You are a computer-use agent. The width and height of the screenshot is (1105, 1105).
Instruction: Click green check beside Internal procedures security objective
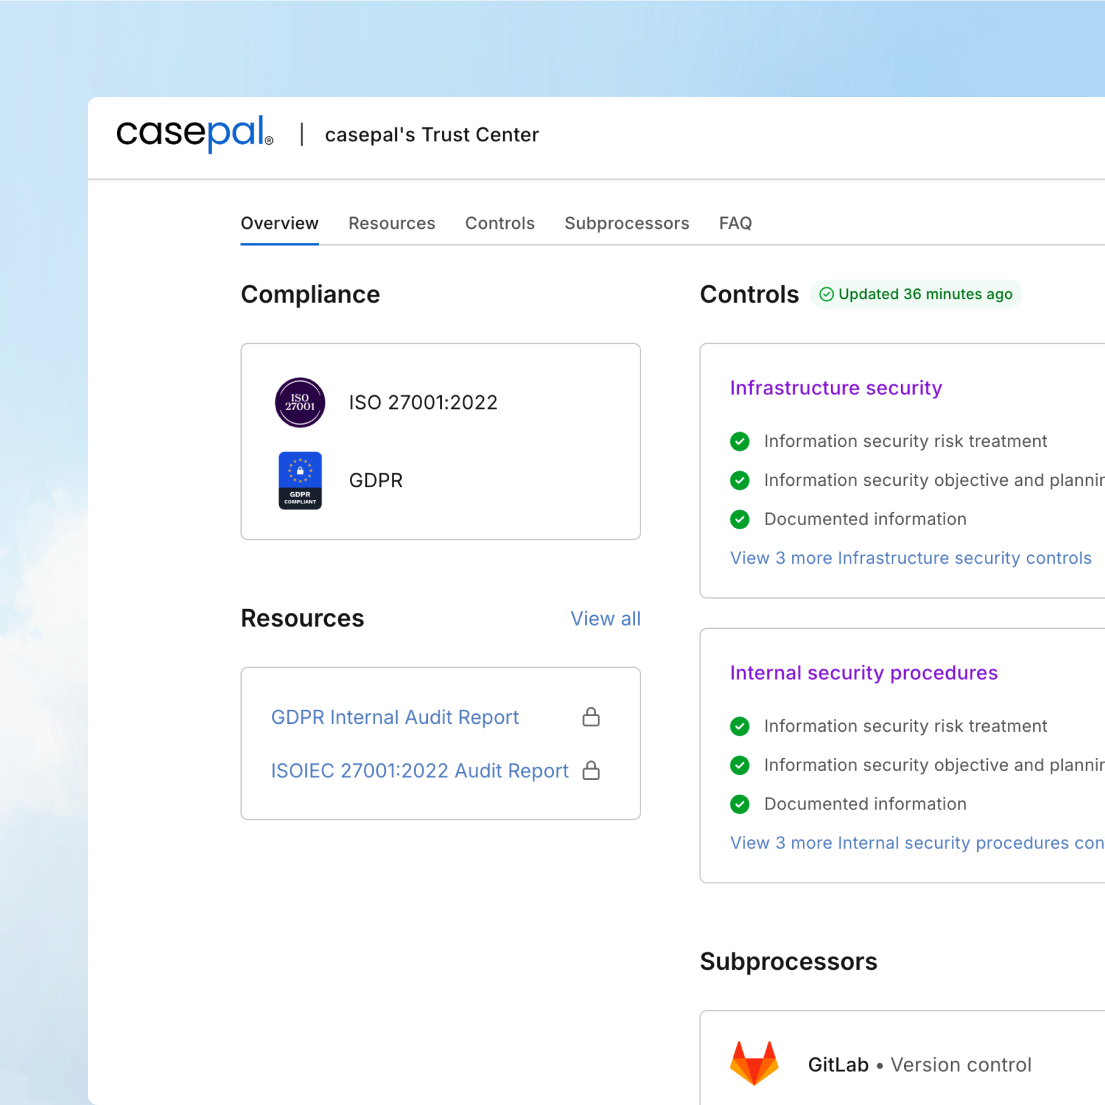pyautogui.click(x=740, y=765)
